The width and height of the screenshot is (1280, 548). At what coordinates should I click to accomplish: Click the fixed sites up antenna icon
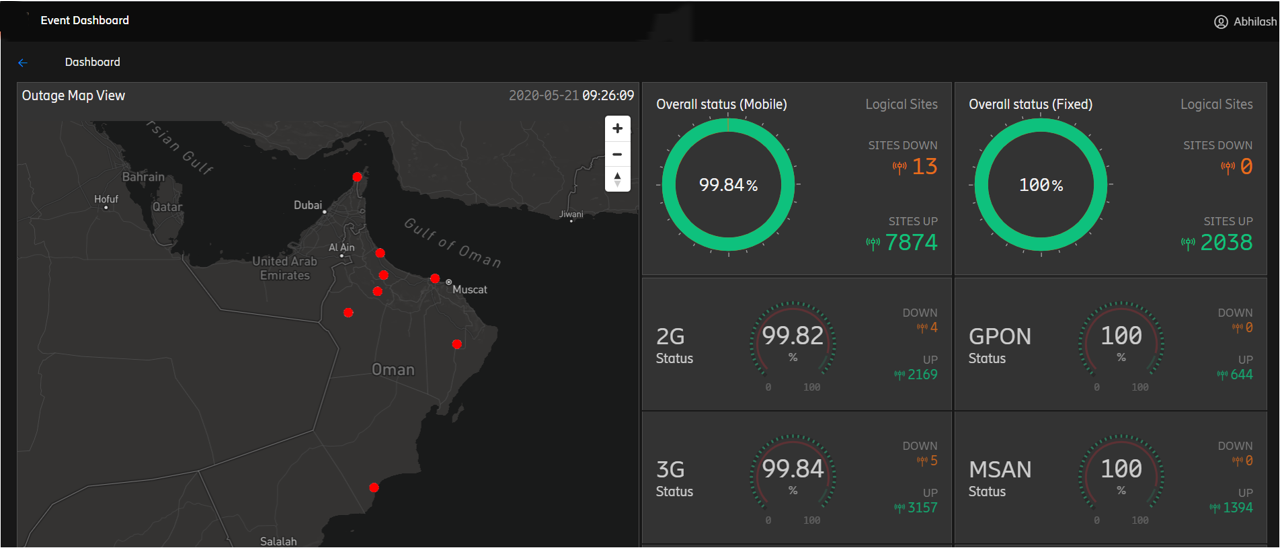pos(1187,243)
